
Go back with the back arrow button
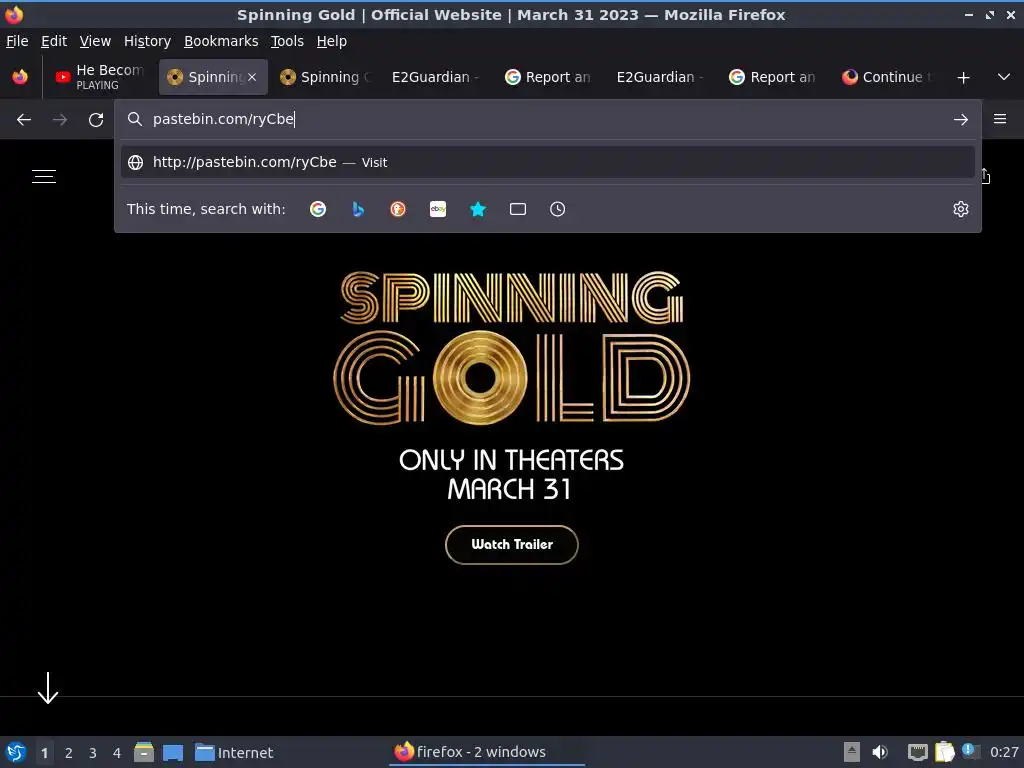point(24,120)
